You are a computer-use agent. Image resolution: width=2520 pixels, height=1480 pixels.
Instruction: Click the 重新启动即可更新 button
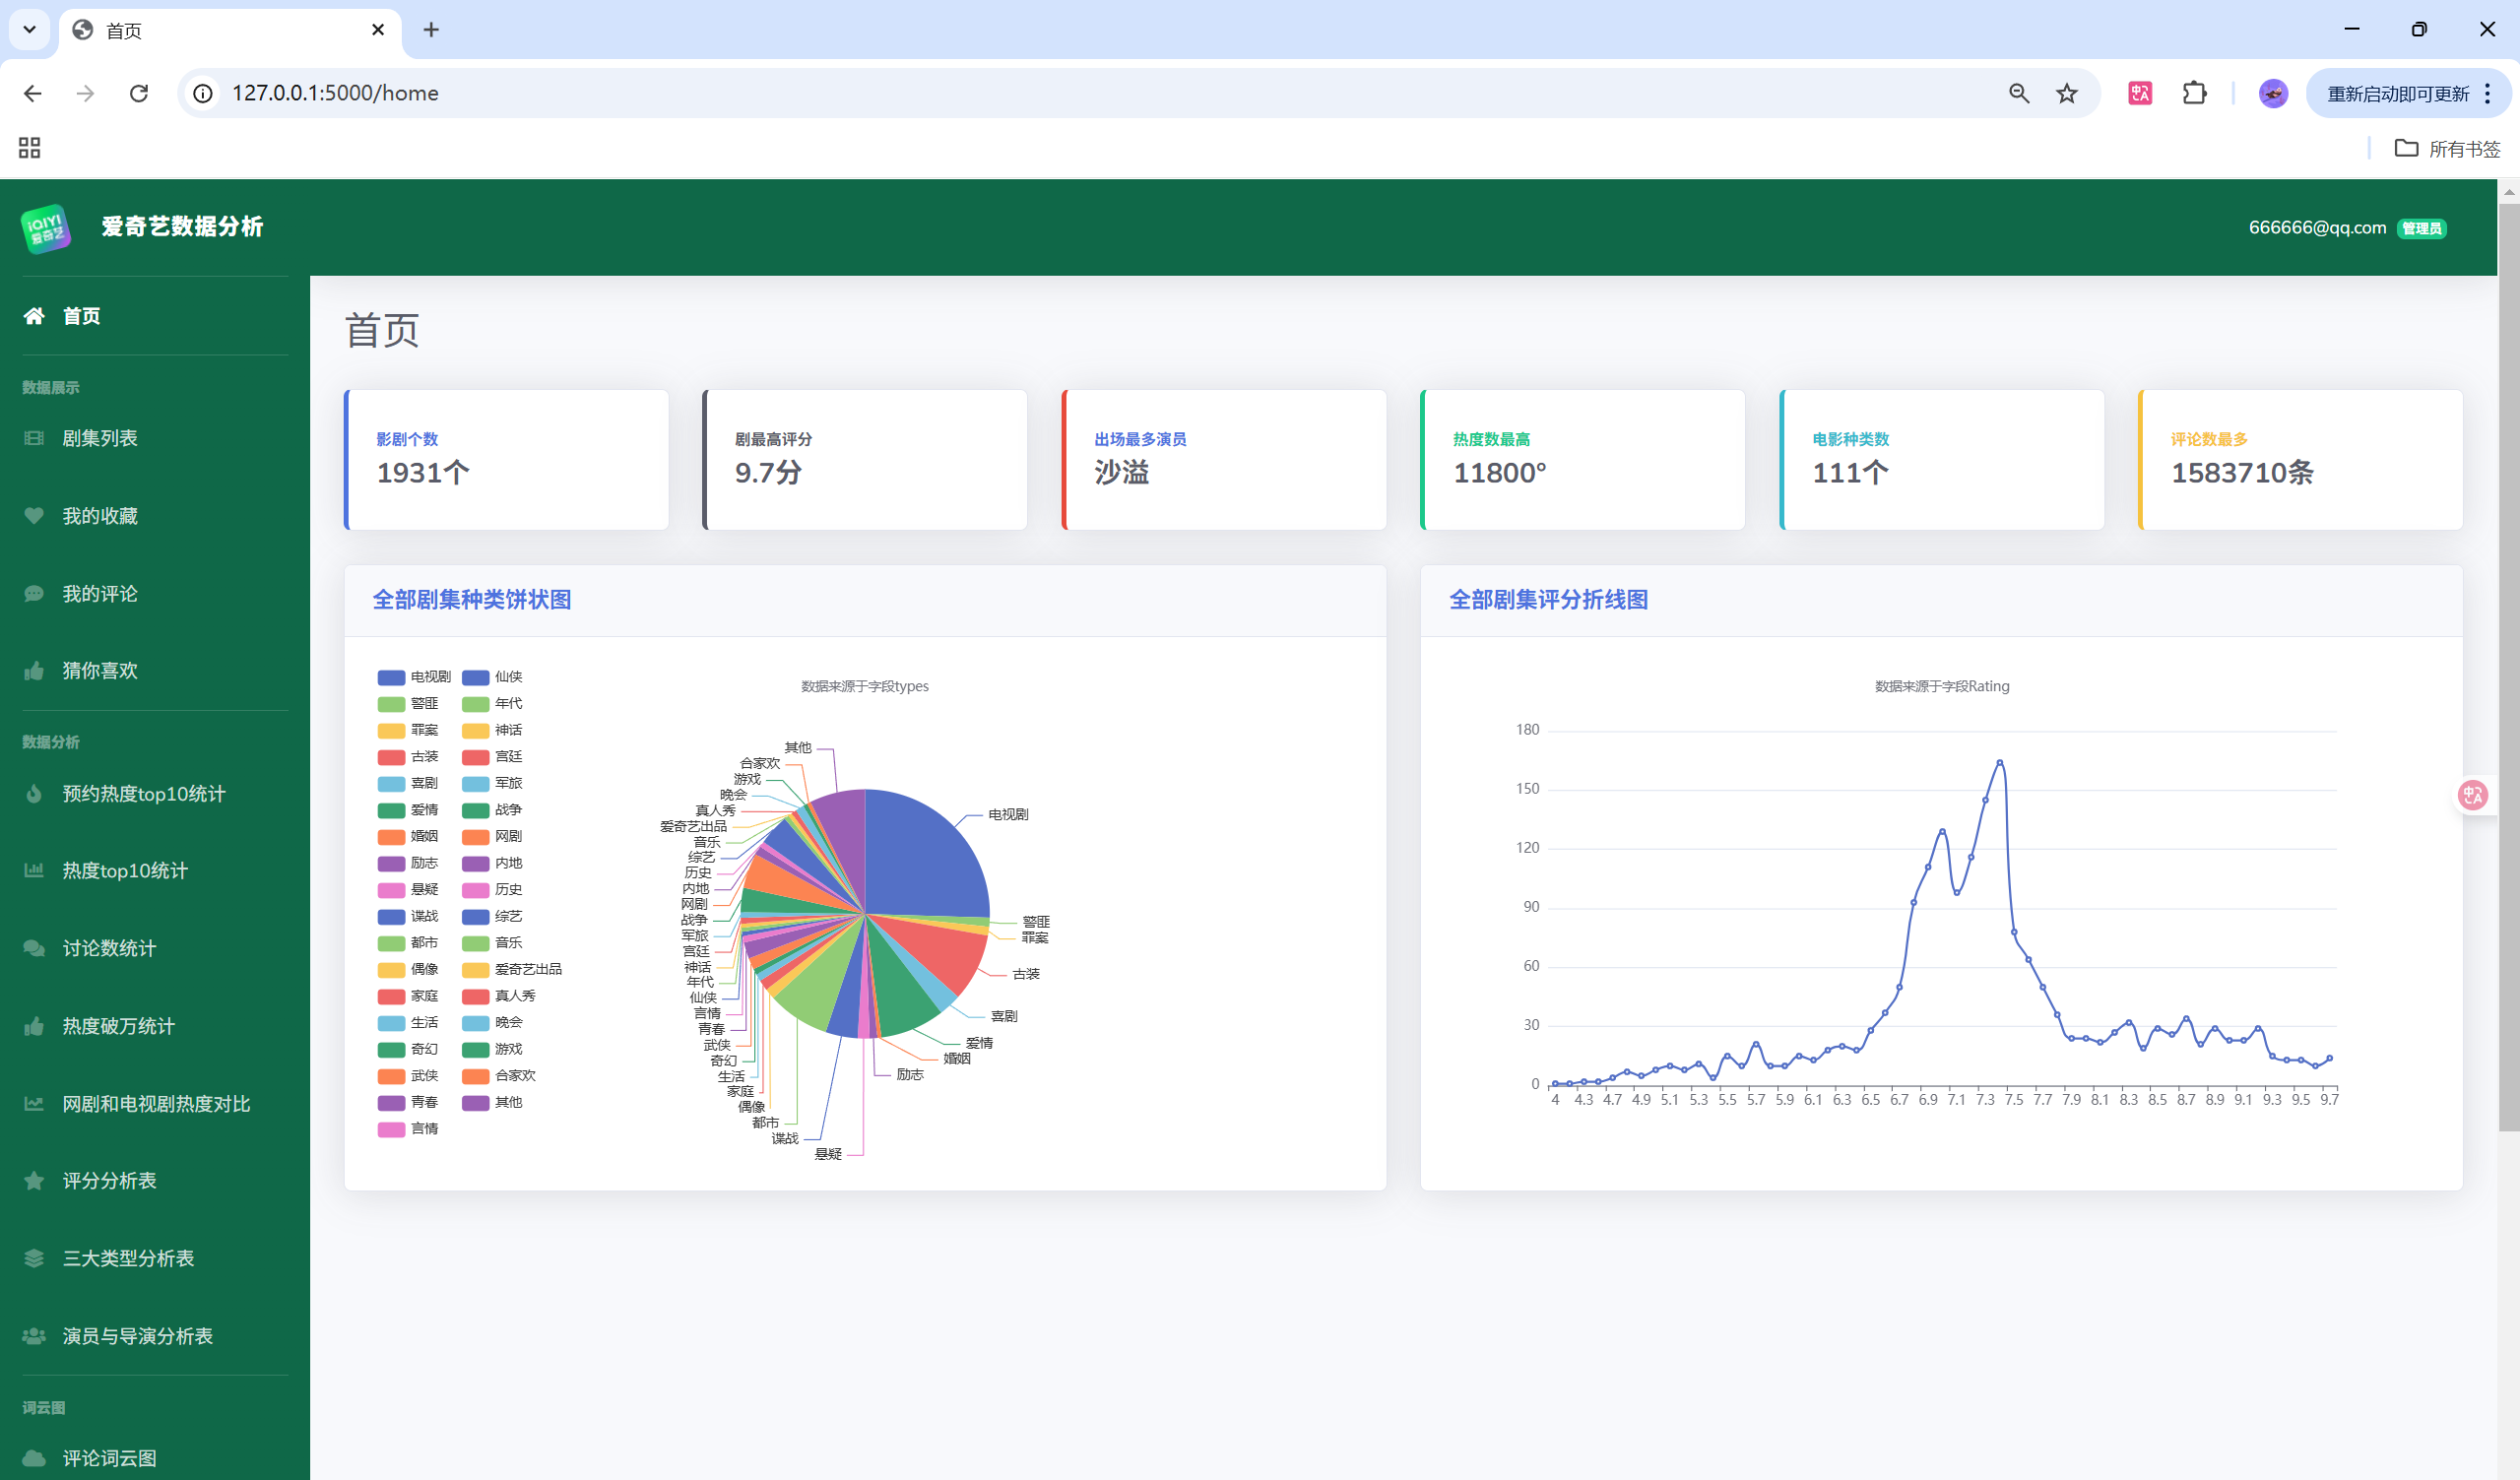pos(2397,93)
